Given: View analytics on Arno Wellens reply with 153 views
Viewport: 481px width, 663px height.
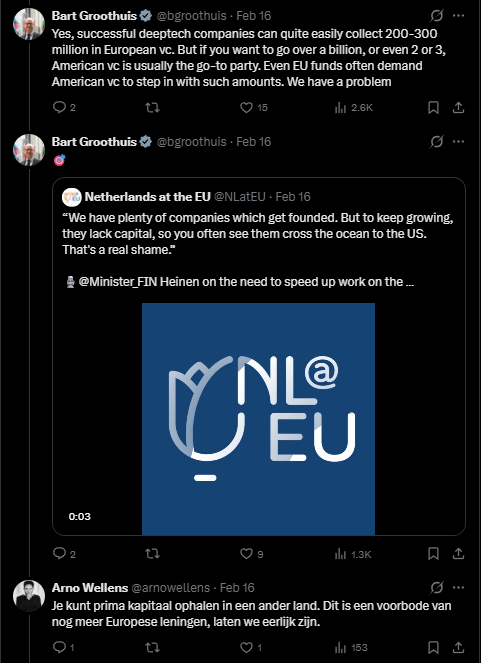Looking at the screenshot, I should pos(351,647).
